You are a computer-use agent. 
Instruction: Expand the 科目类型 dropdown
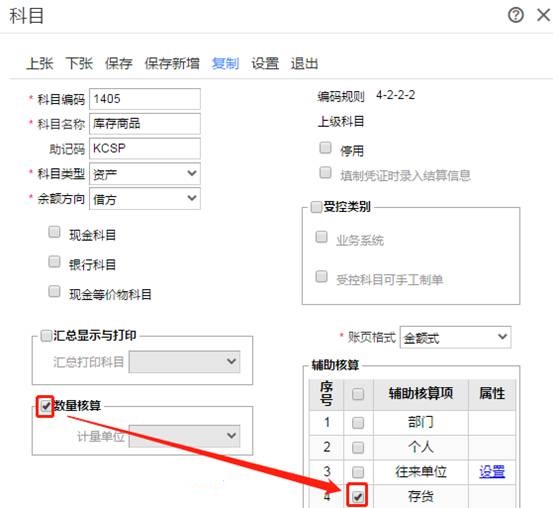pos(145,174)
